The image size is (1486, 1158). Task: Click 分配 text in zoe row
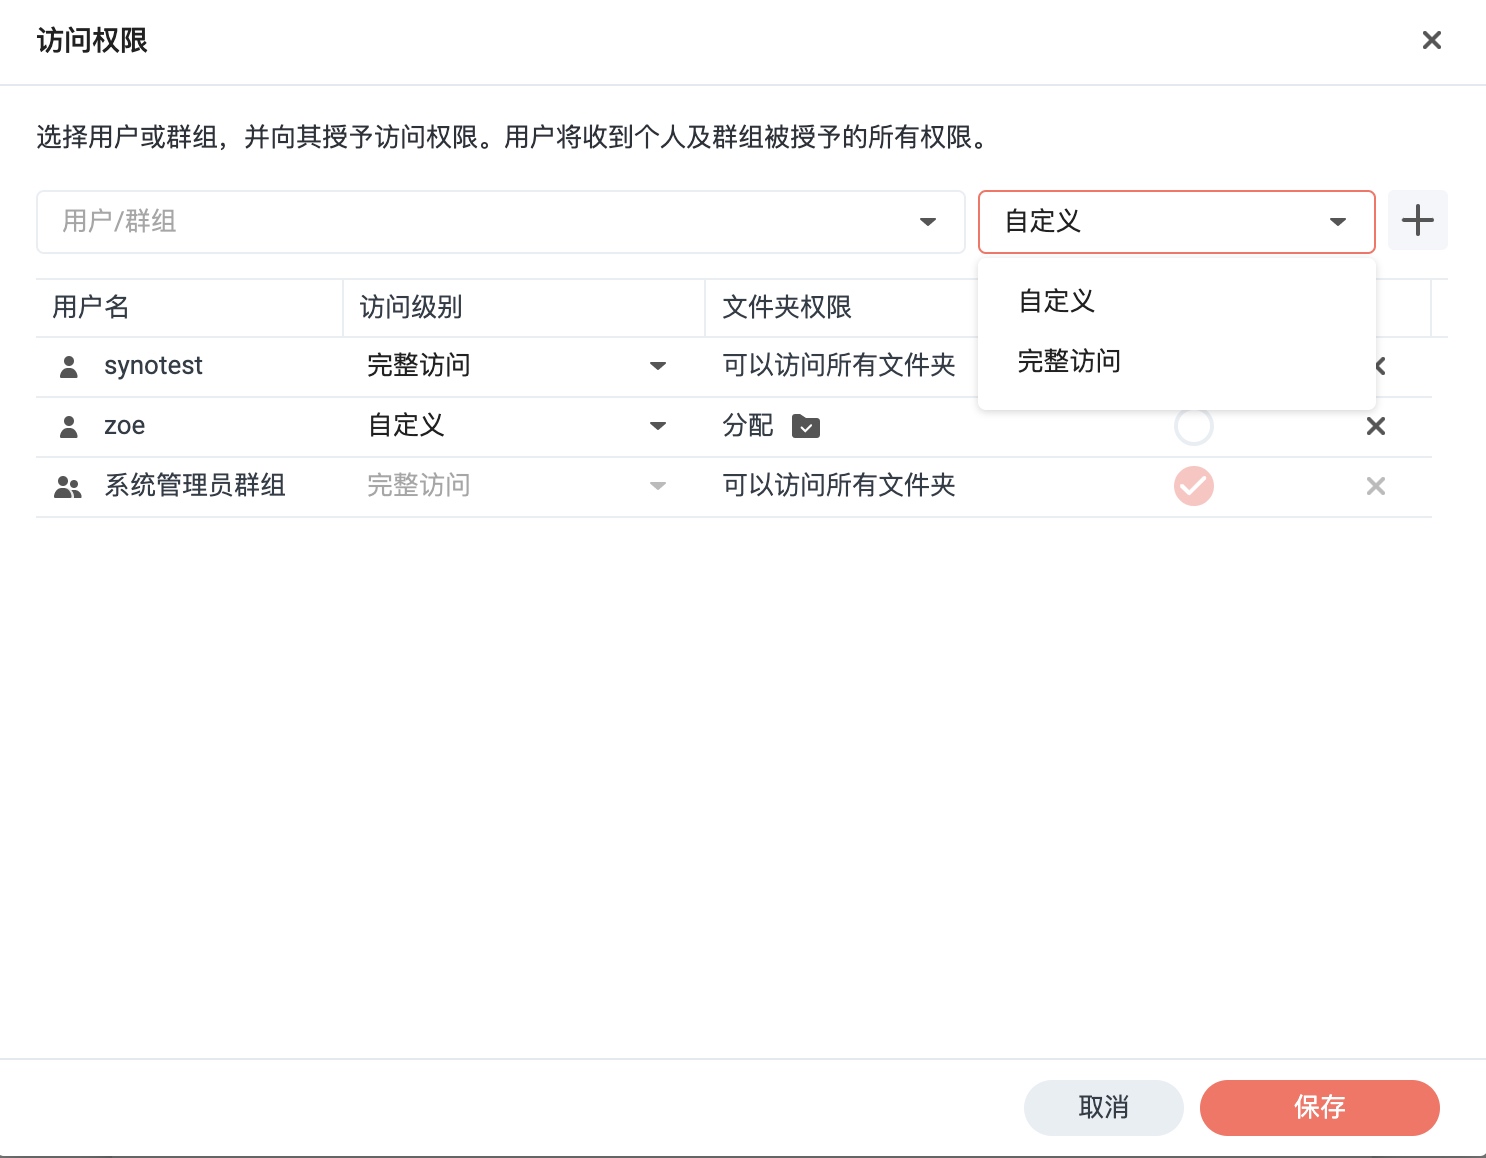click(x=748, y=425)
